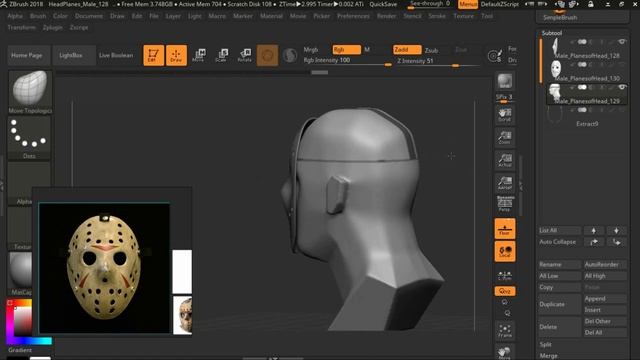Open the Dots stroke picker
The height and width of the screenshot is (360, 640).
coord(29,138)
